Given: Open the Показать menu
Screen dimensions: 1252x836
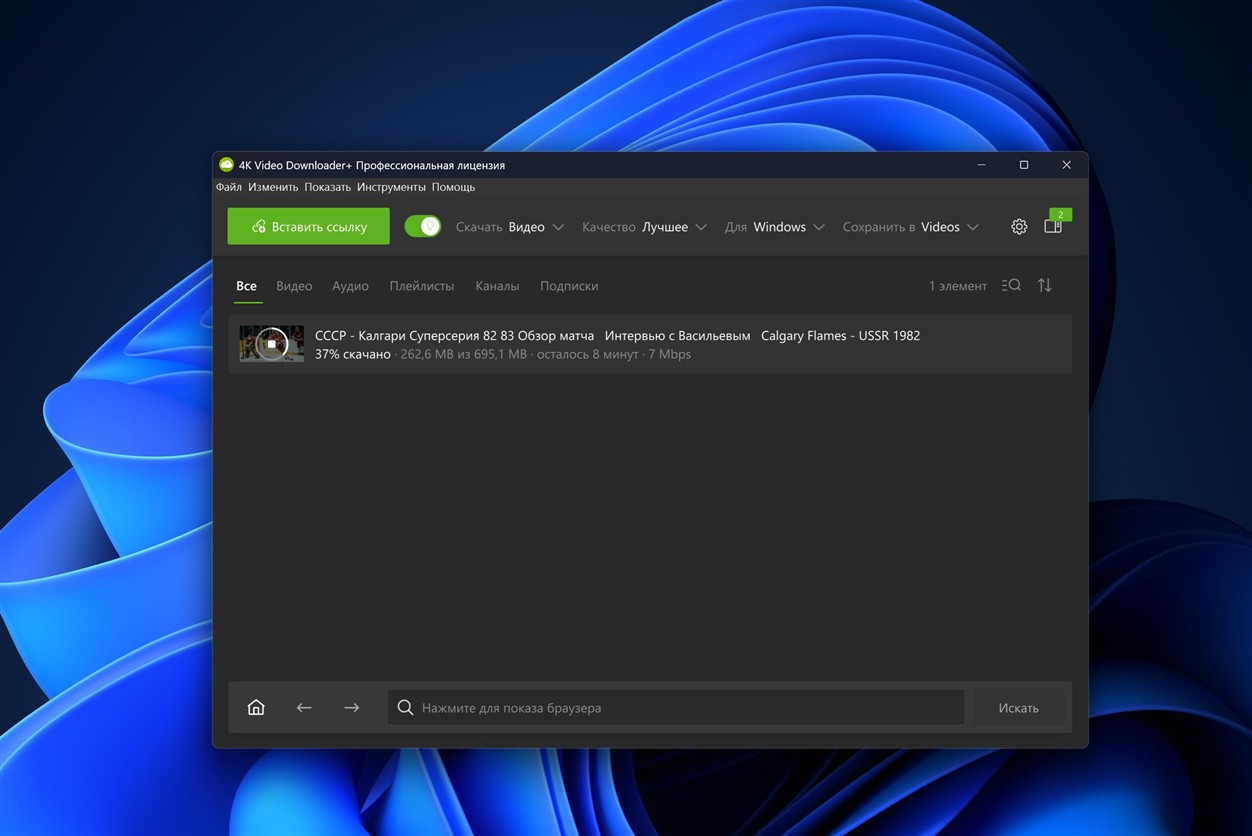Looking at the screenshot, I should [x=328, y=187].
